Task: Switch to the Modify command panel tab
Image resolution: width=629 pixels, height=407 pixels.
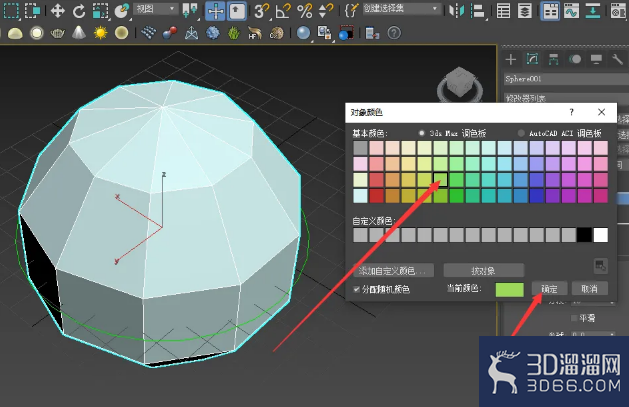Action: point(532,59)
